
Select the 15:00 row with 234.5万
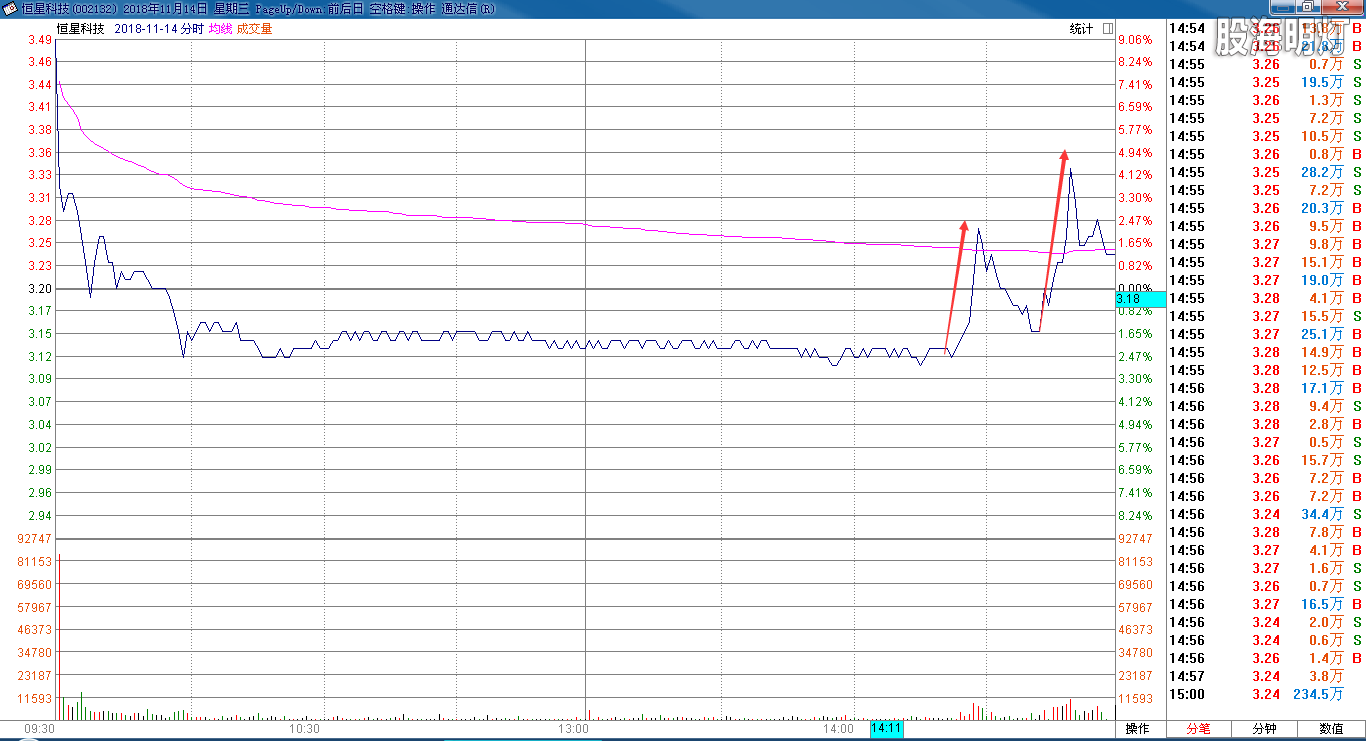click(x=1266, y=694)
